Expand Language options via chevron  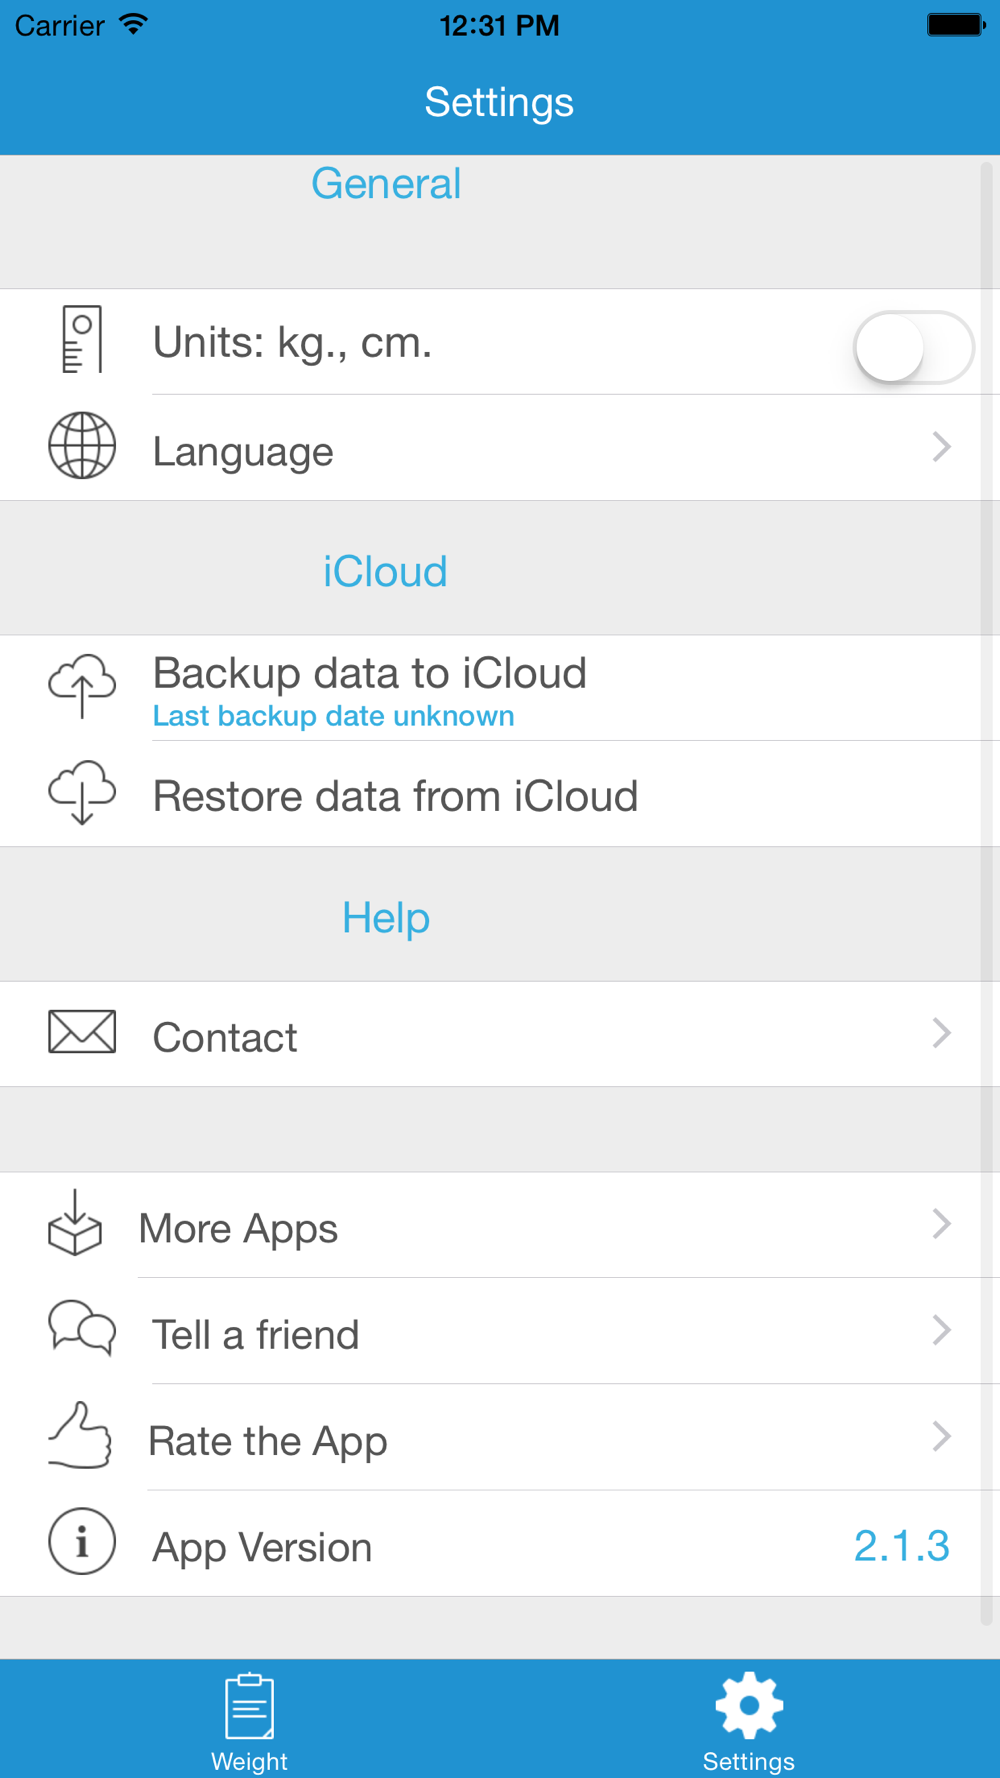point(941,447)
